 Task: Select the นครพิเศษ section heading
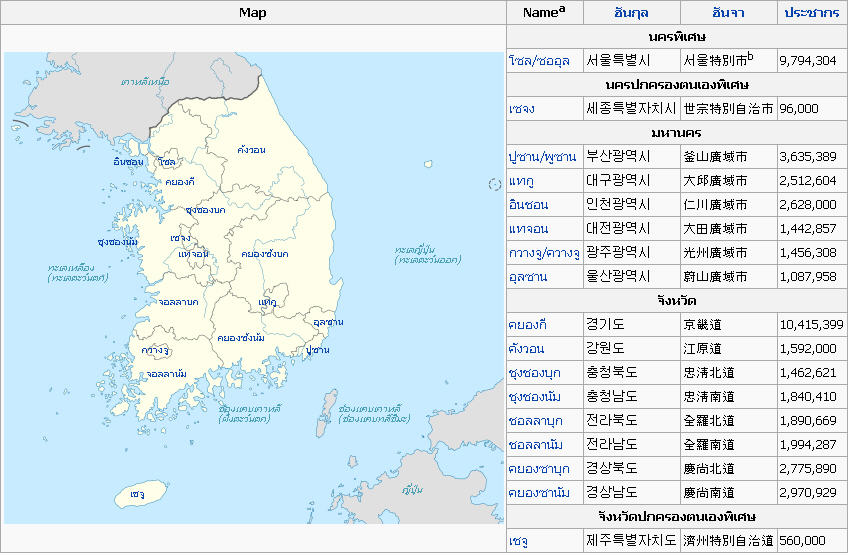tap(677, 37)
